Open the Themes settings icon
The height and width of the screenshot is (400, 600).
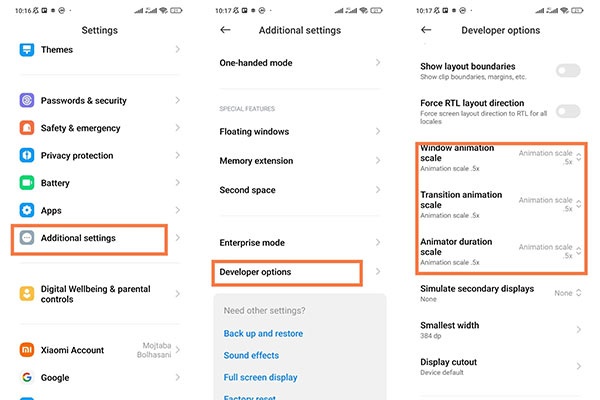point(26,49)
